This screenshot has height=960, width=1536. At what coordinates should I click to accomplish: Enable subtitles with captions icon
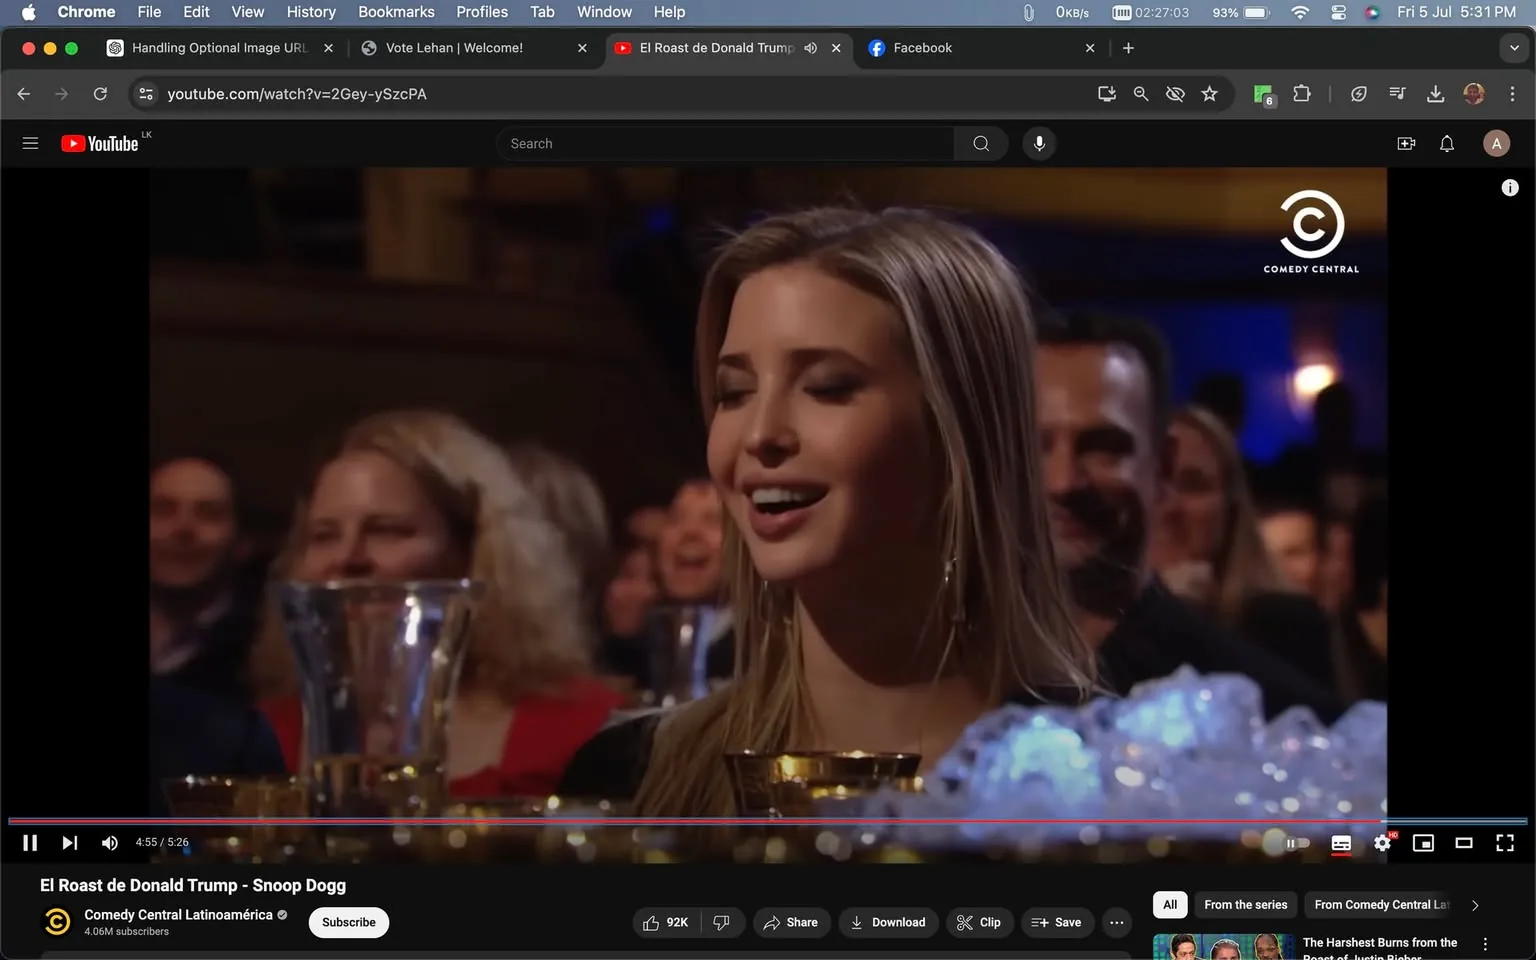(x=1341, y=843)
